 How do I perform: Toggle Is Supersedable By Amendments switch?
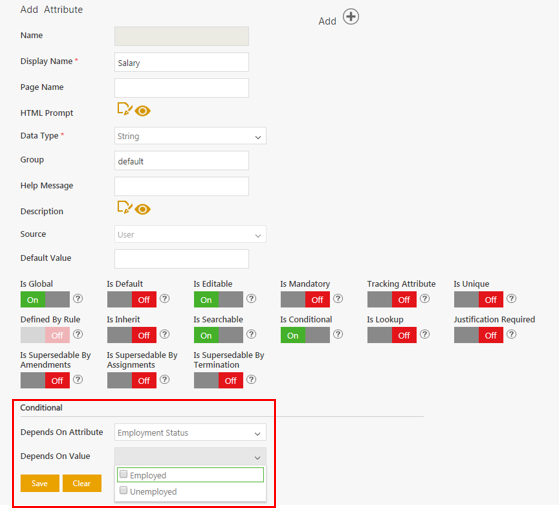45,380
